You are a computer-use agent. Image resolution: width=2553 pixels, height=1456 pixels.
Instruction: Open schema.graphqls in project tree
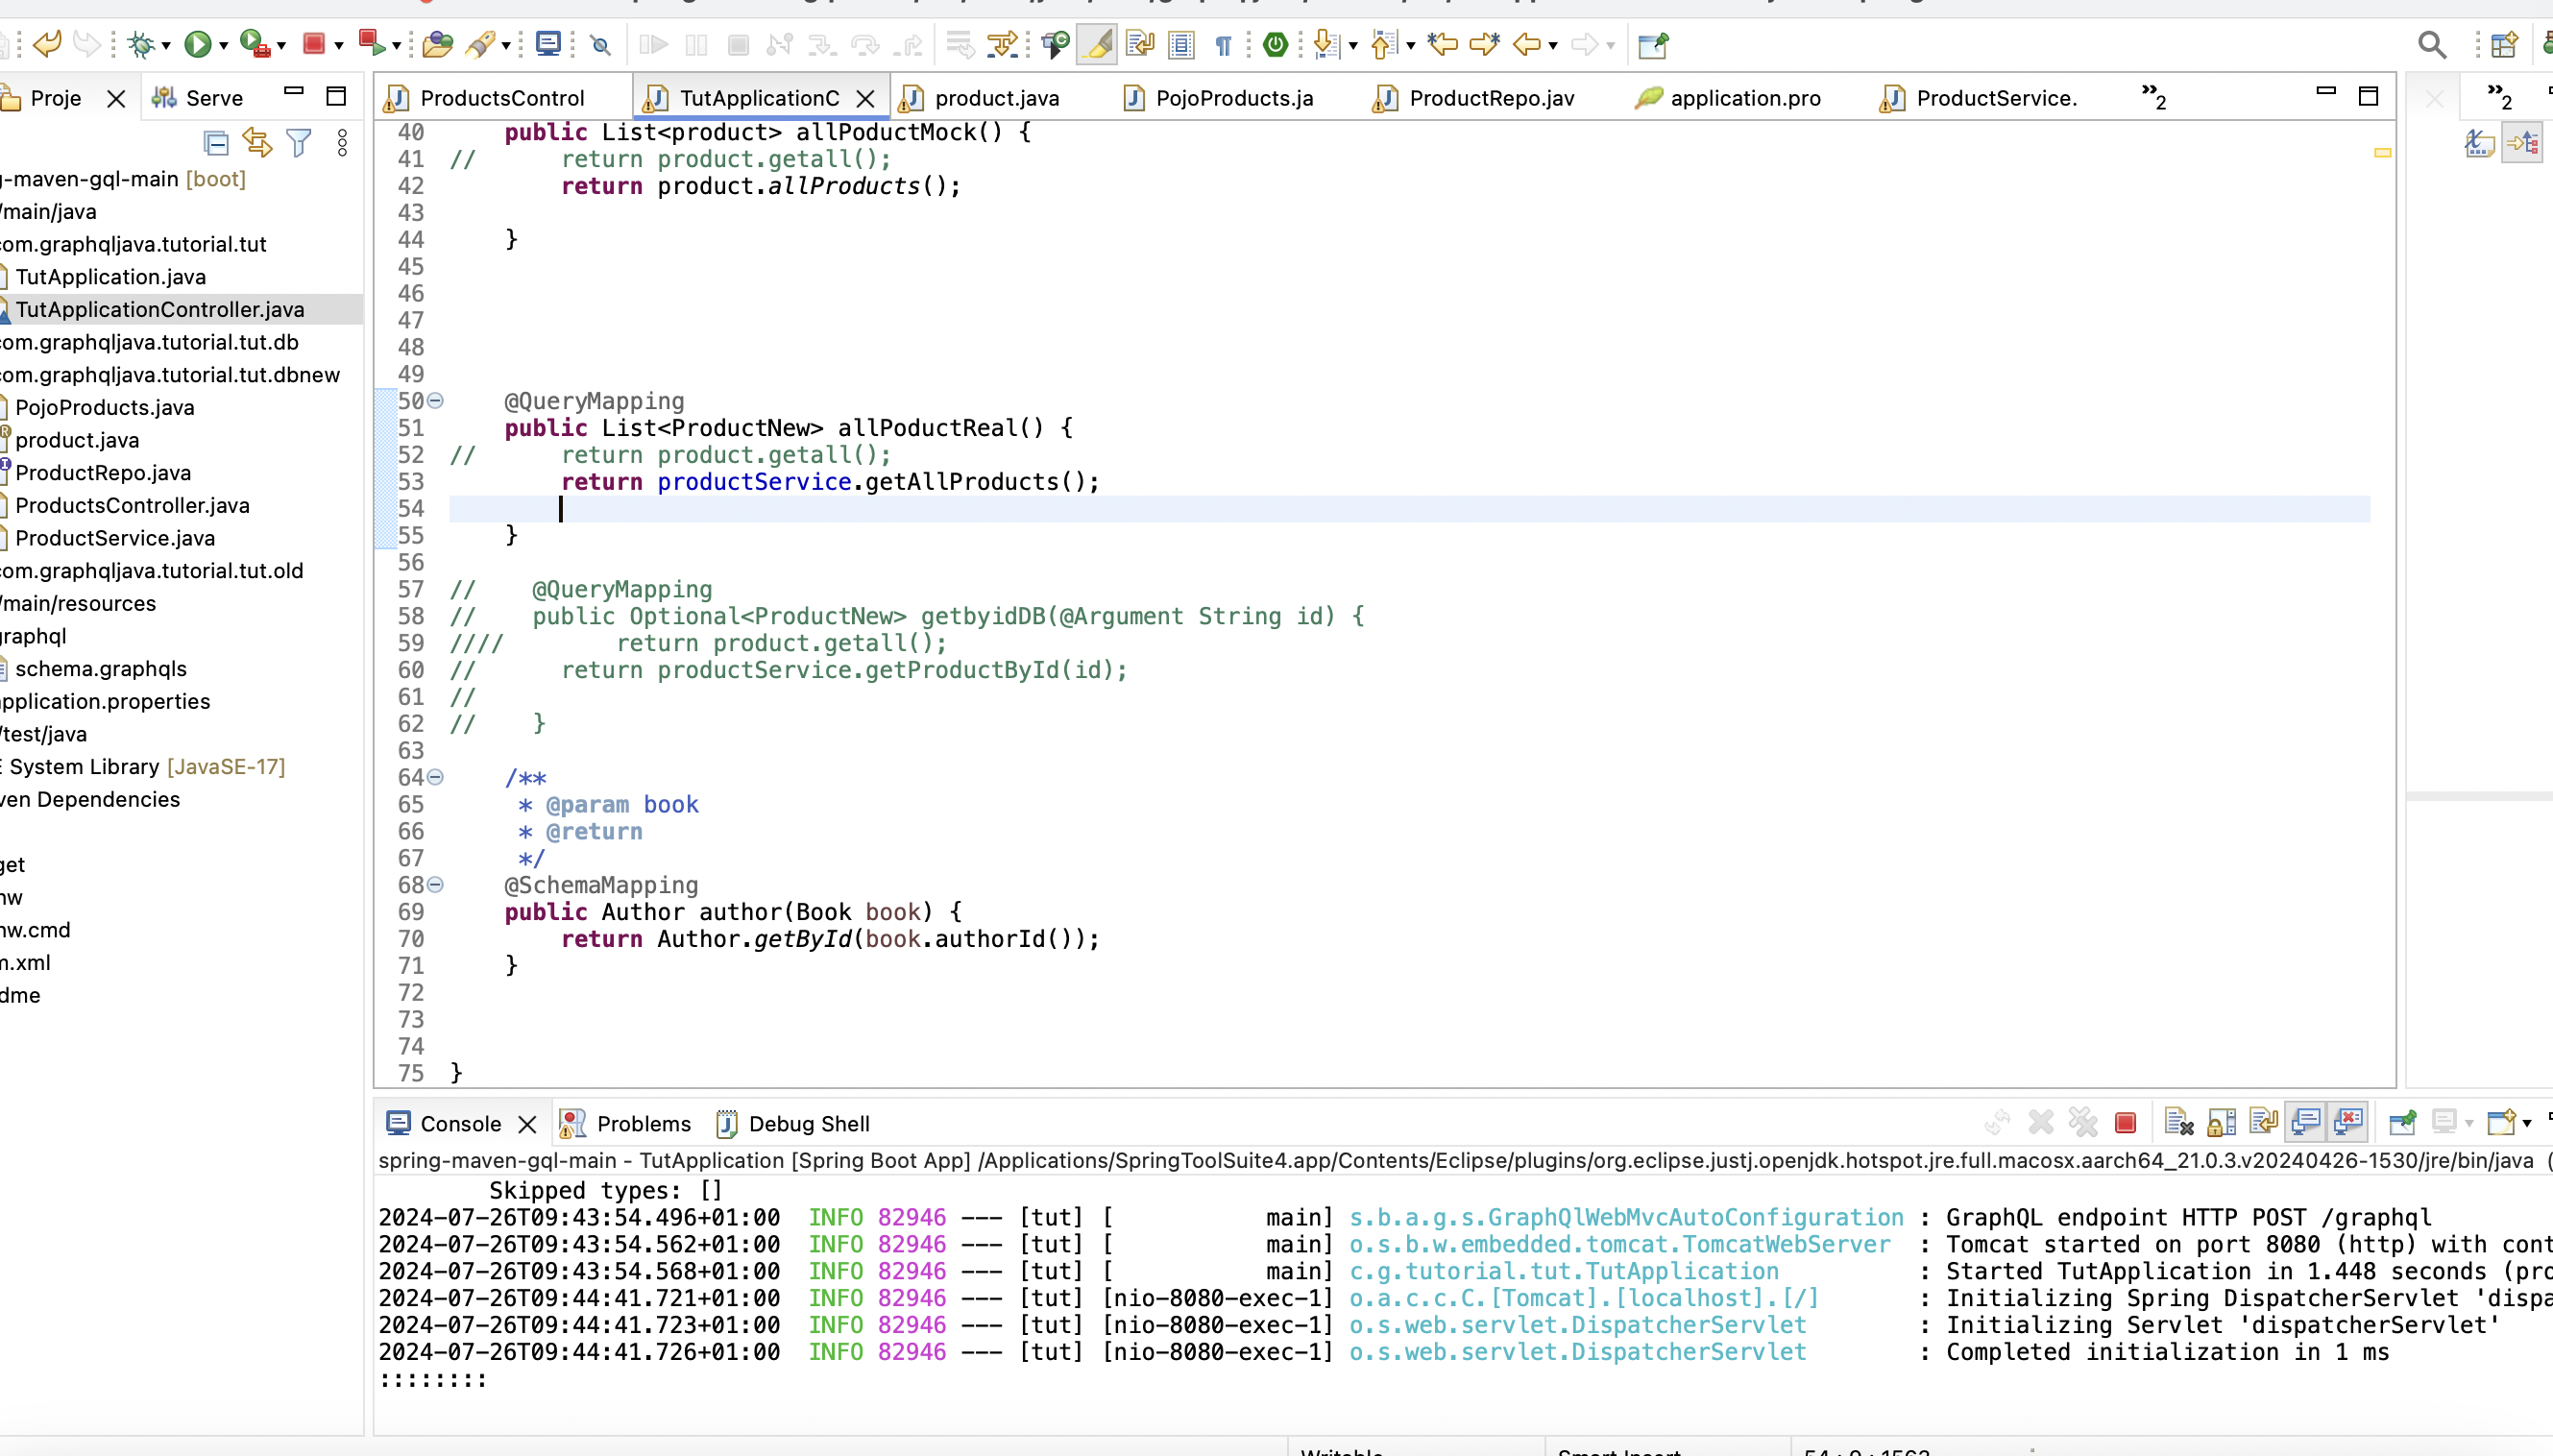click(101, 669)
